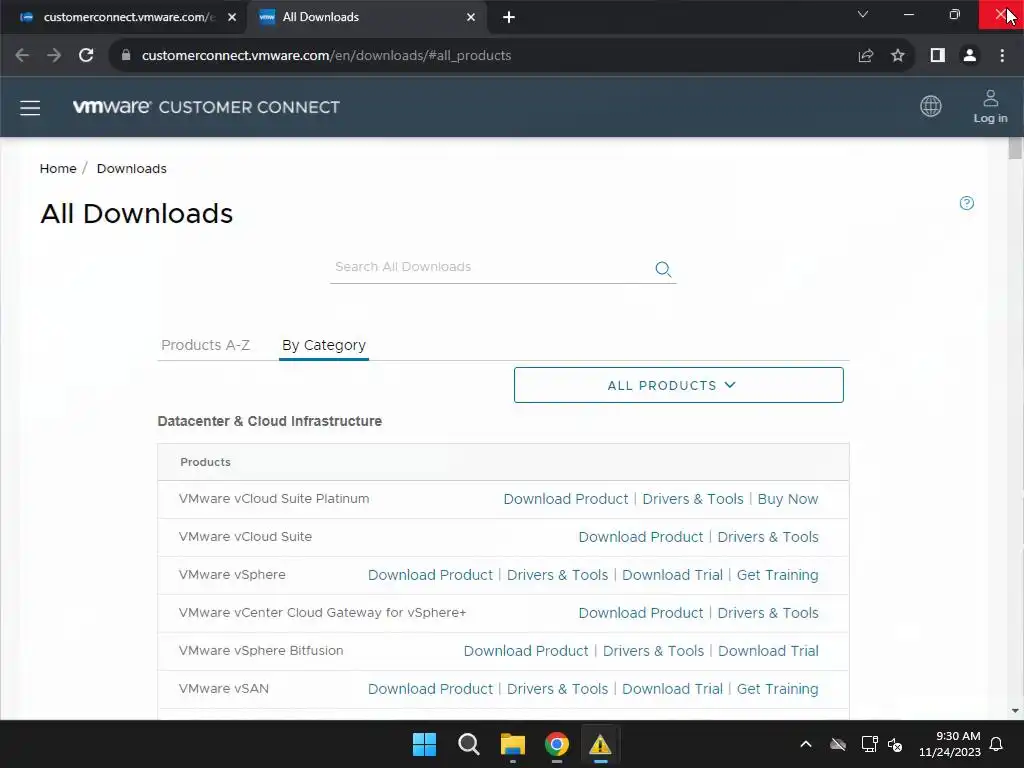
Task: Download Product for VMware vCloud Suite
Action: click(x=641, y=537)
